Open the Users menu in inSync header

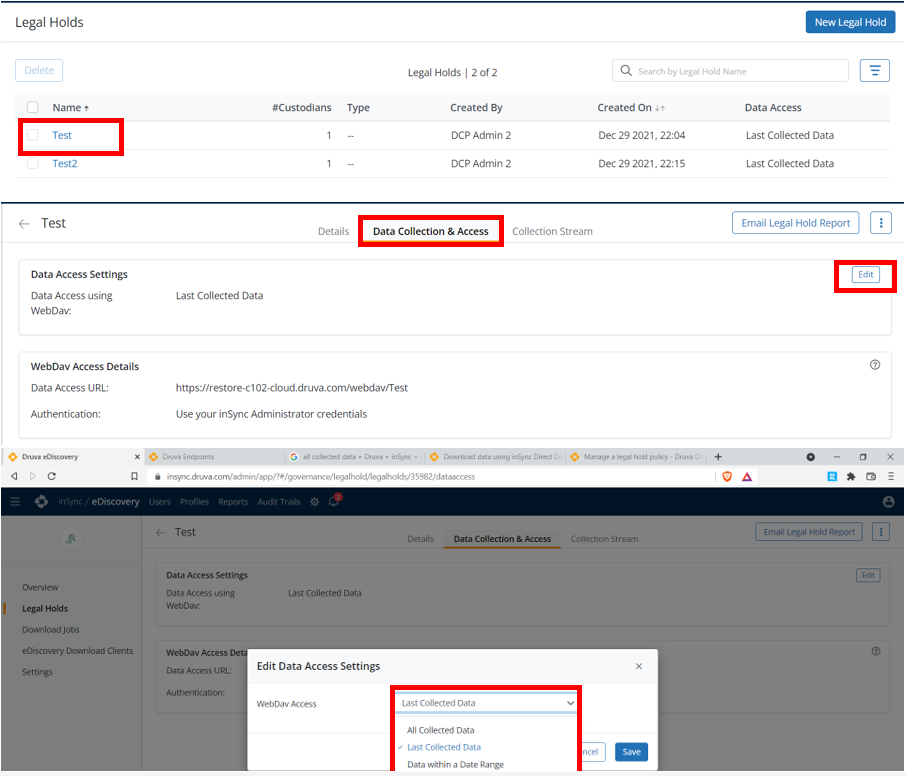(159, 502)
